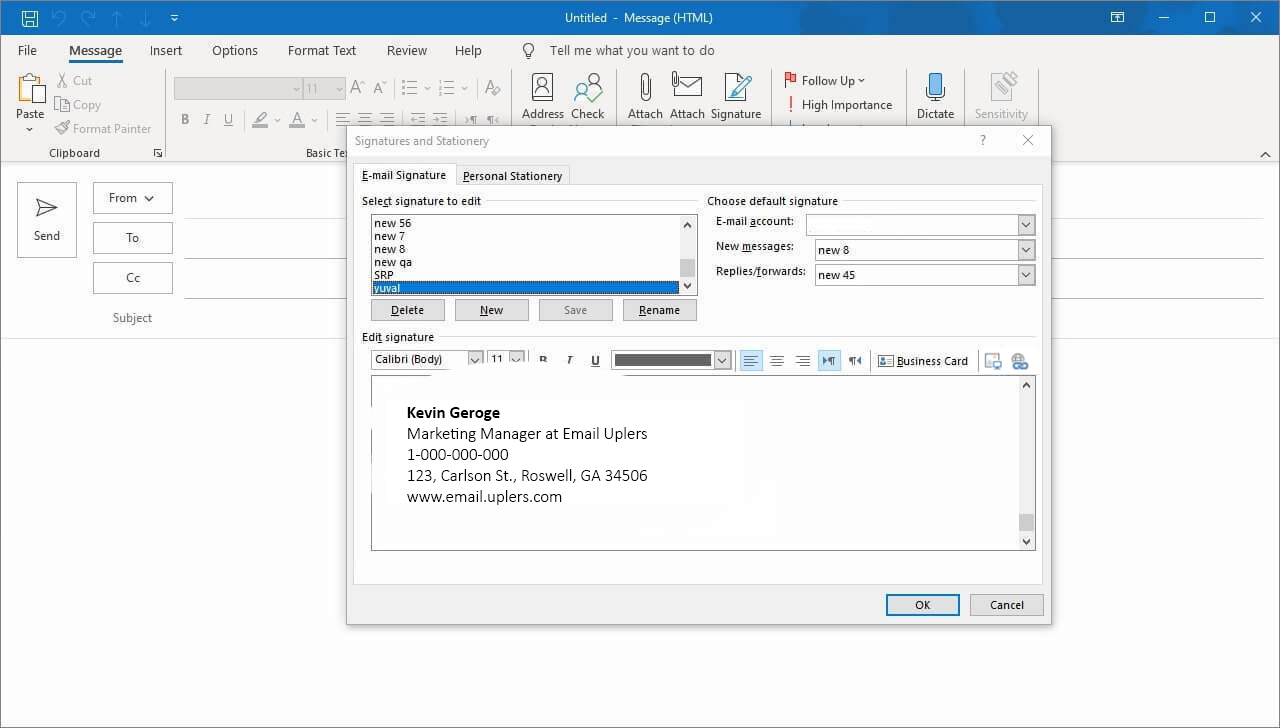Toggle italic formatting for signature text
Screen dimensions: 1280x728
569,360
